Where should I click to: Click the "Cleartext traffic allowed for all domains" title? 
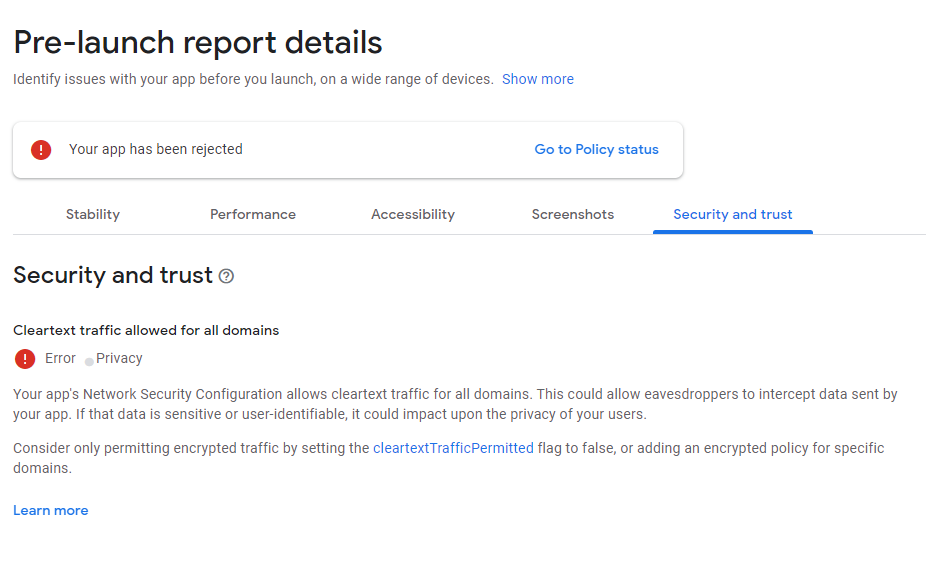coord(146,330)
